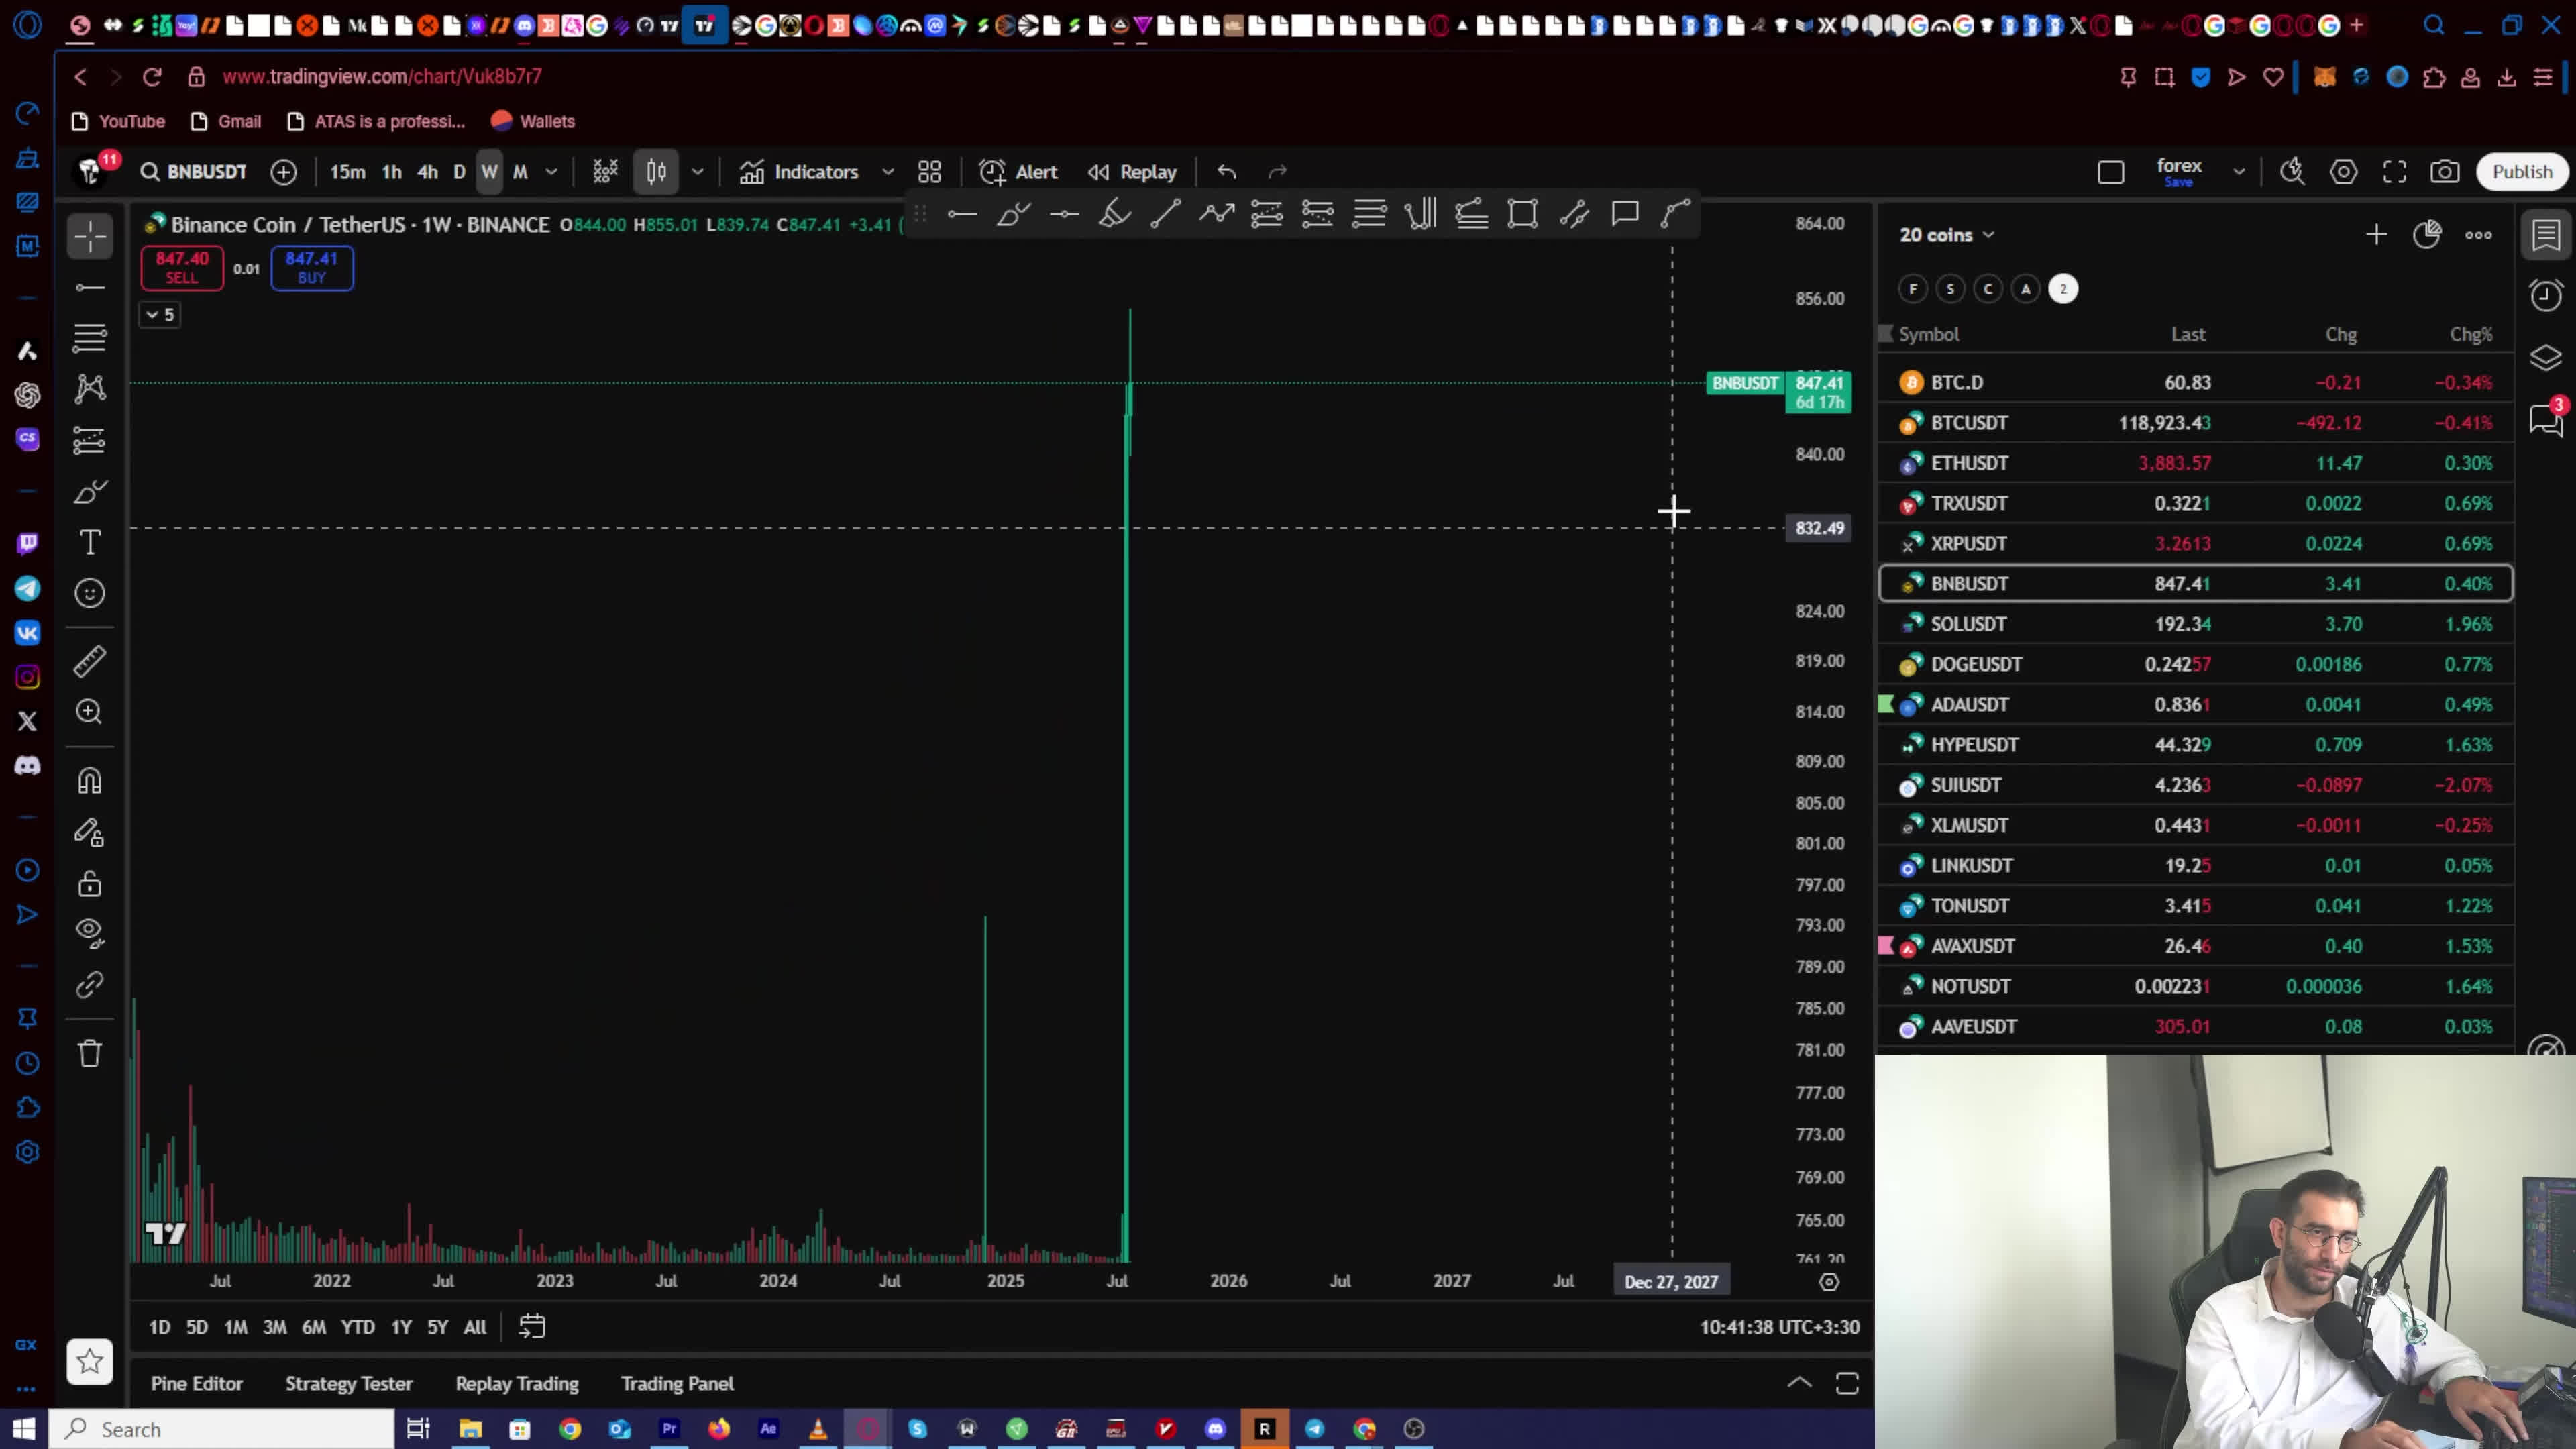Create an Alert
The width and height of the screenshot is (2576, 1449).
tap(1018, 172)
